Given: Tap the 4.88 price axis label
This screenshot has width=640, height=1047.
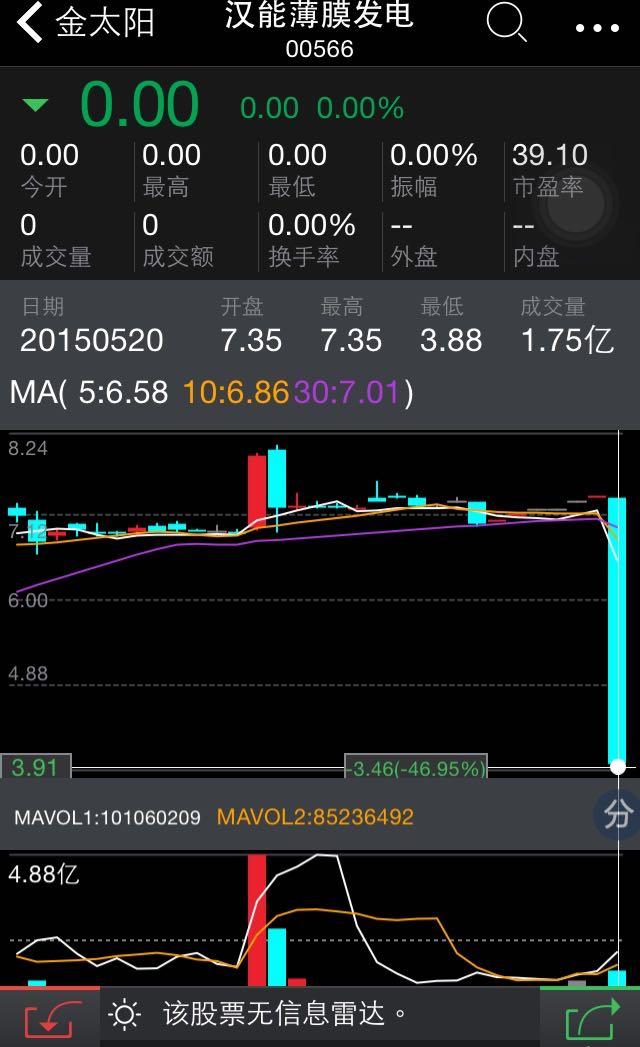Looking at the screenshot, I should point(28,673).
